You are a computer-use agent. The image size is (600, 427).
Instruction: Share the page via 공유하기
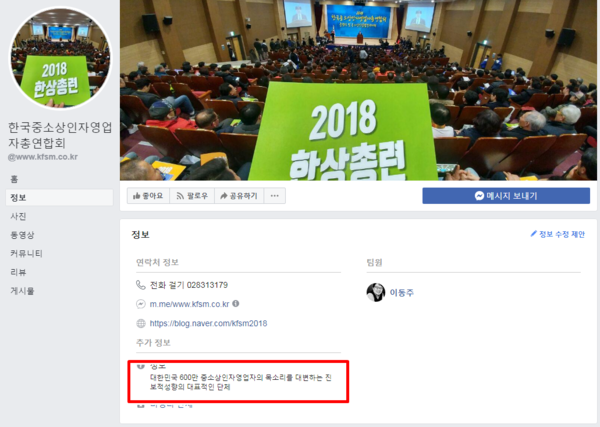click(239, 196)
